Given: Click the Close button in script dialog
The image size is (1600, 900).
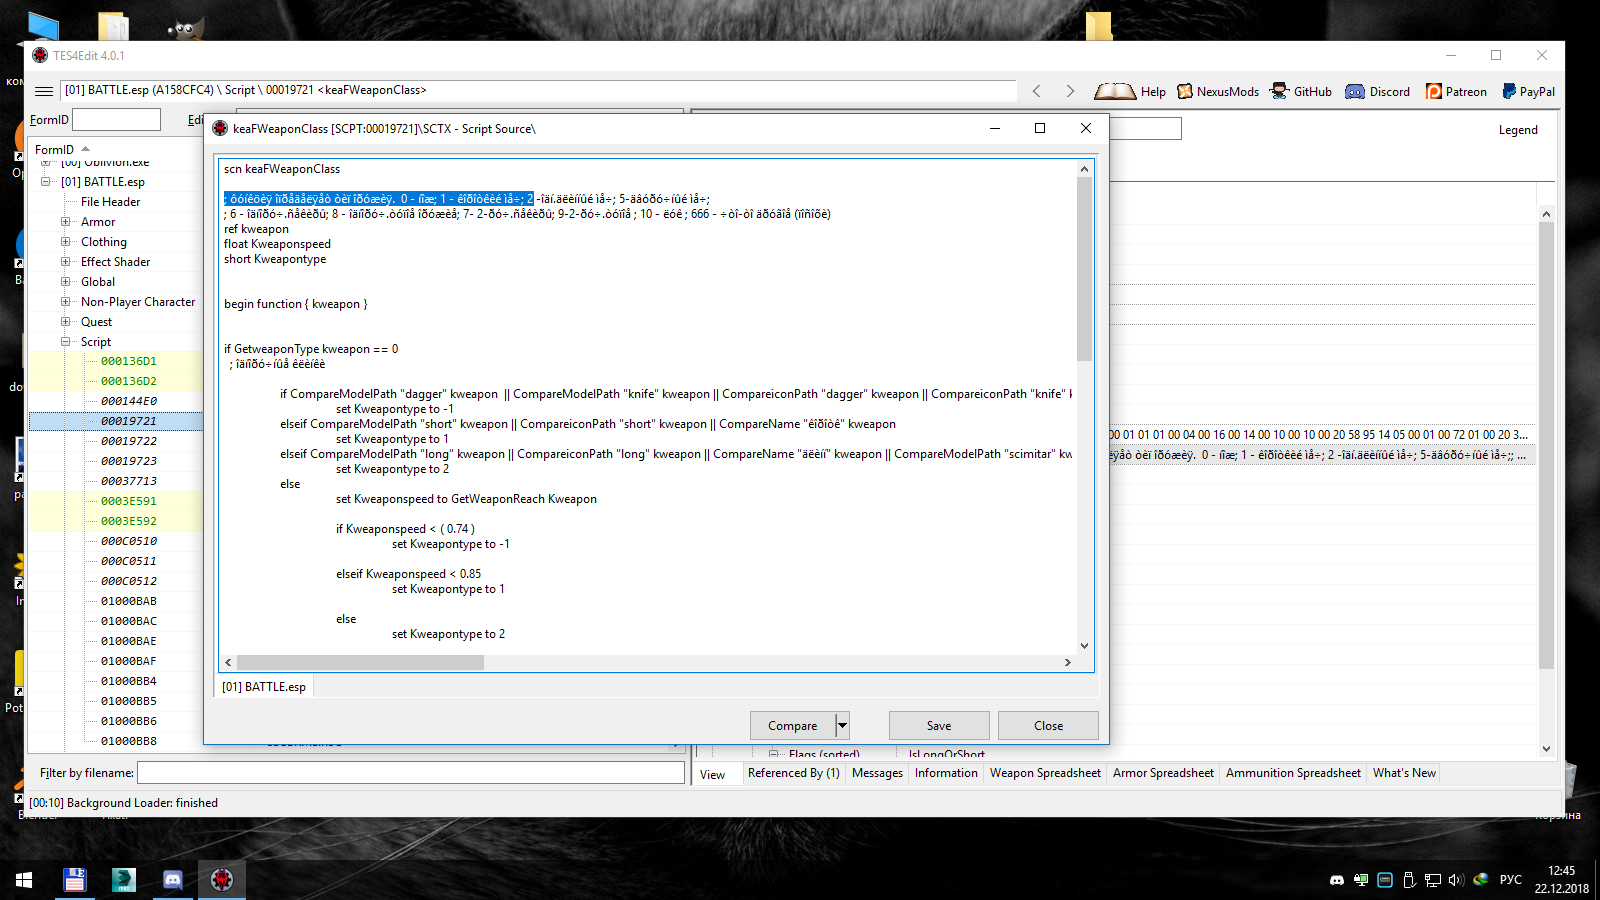Looking at the screenshot, I should (1048, 726).
